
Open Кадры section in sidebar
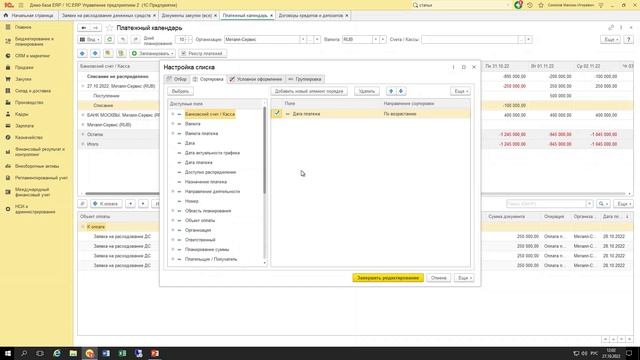coord(21,114)
